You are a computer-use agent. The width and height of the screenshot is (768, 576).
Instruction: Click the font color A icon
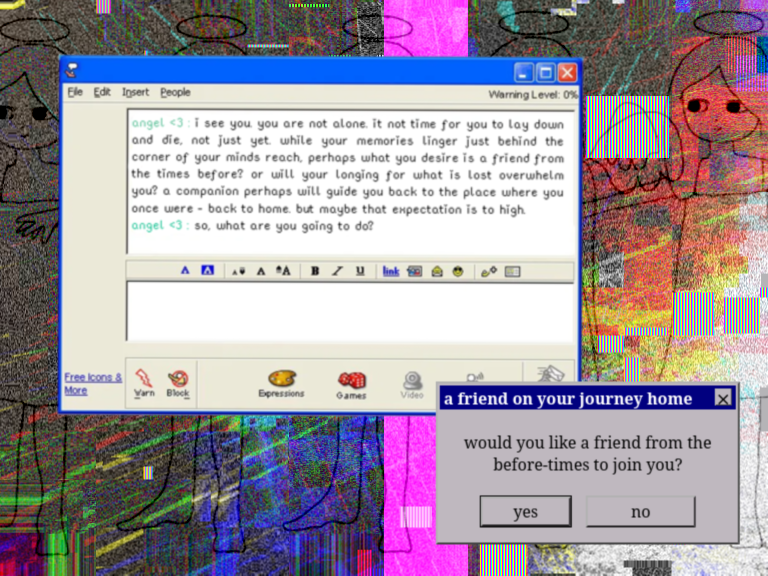pos(185,271)
